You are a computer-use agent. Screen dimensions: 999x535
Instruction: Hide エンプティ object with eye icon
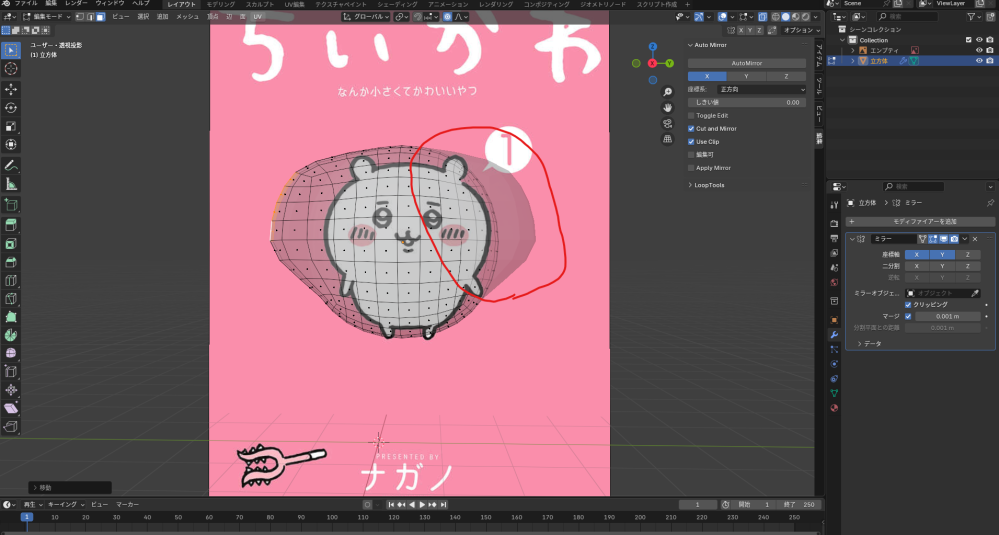coord(979,50)
